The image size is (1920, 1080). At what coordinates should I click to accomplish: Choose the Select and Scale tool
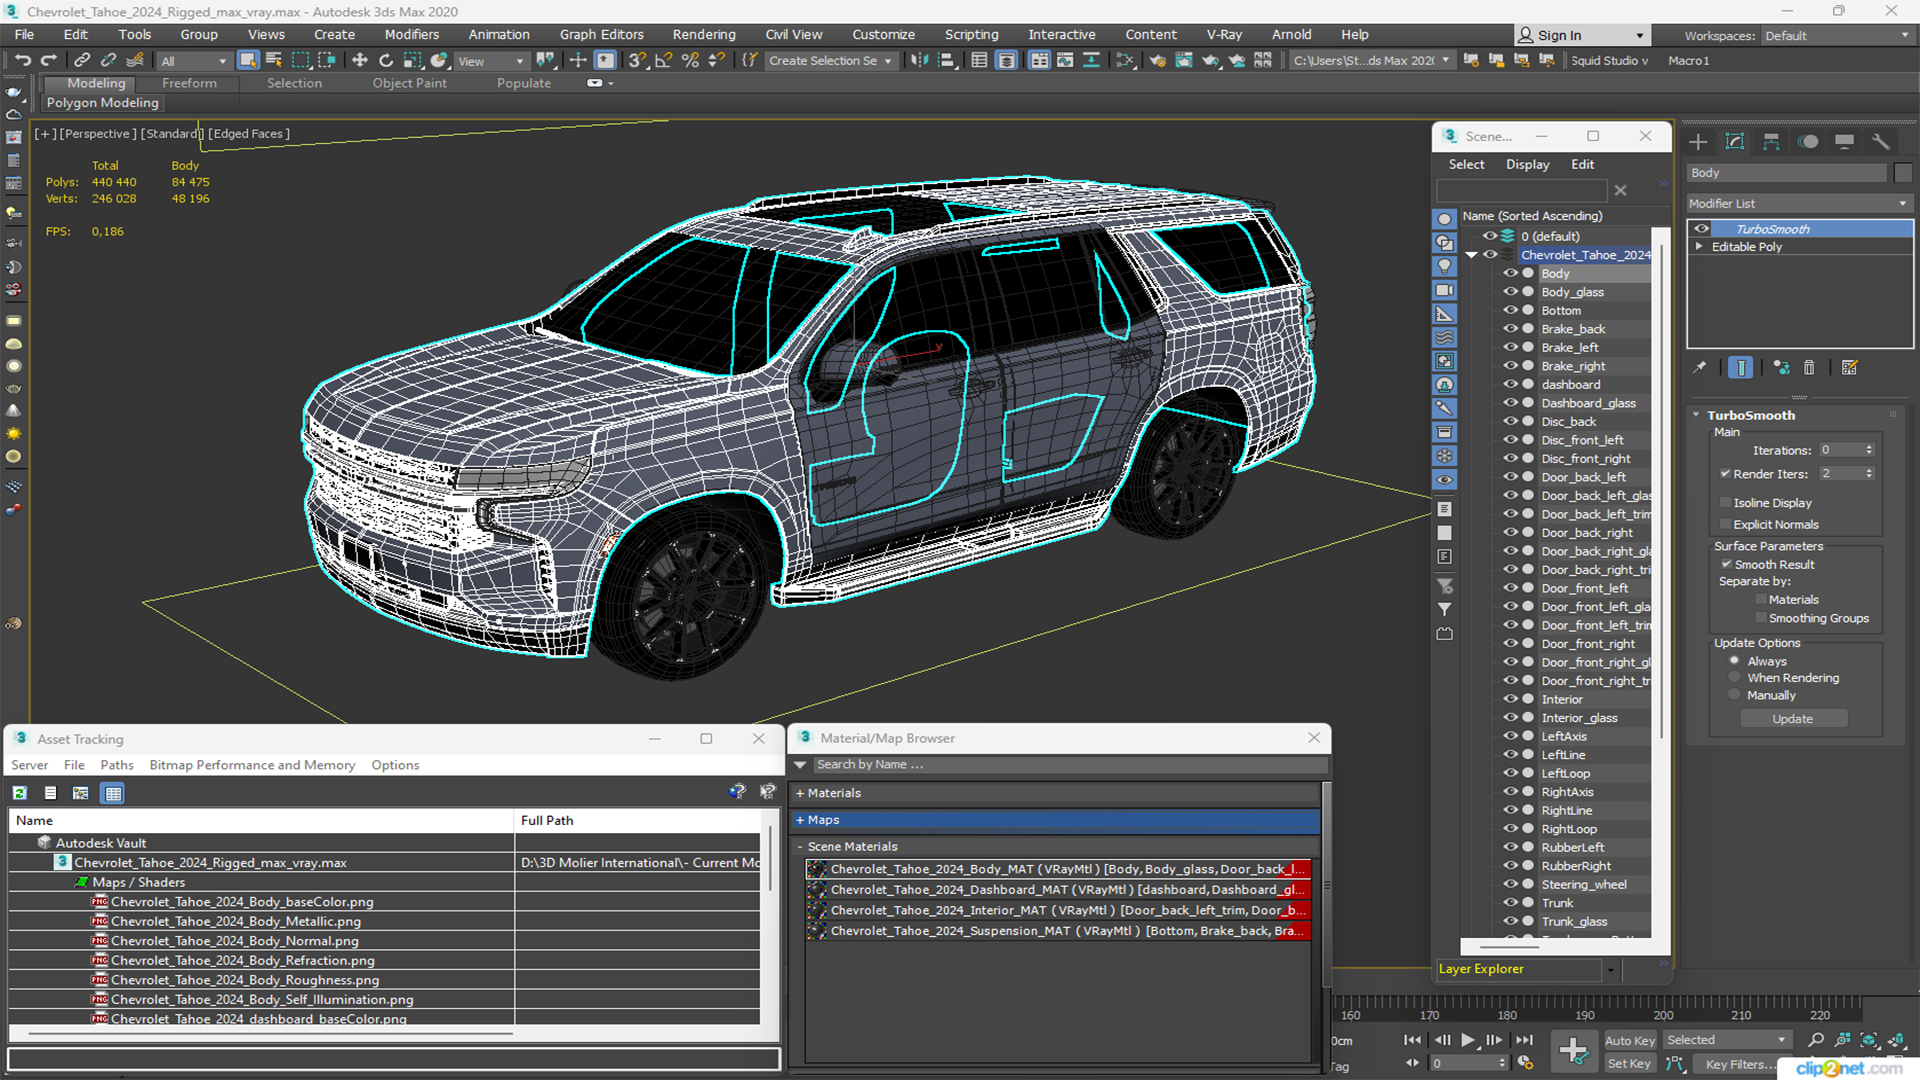pos(412,61)
